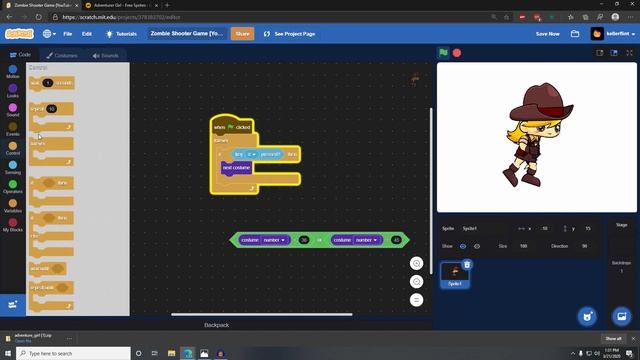Open the kellerflint account dropdown
640x360 pixels.
pyautogui.click(x=613, y=34)
